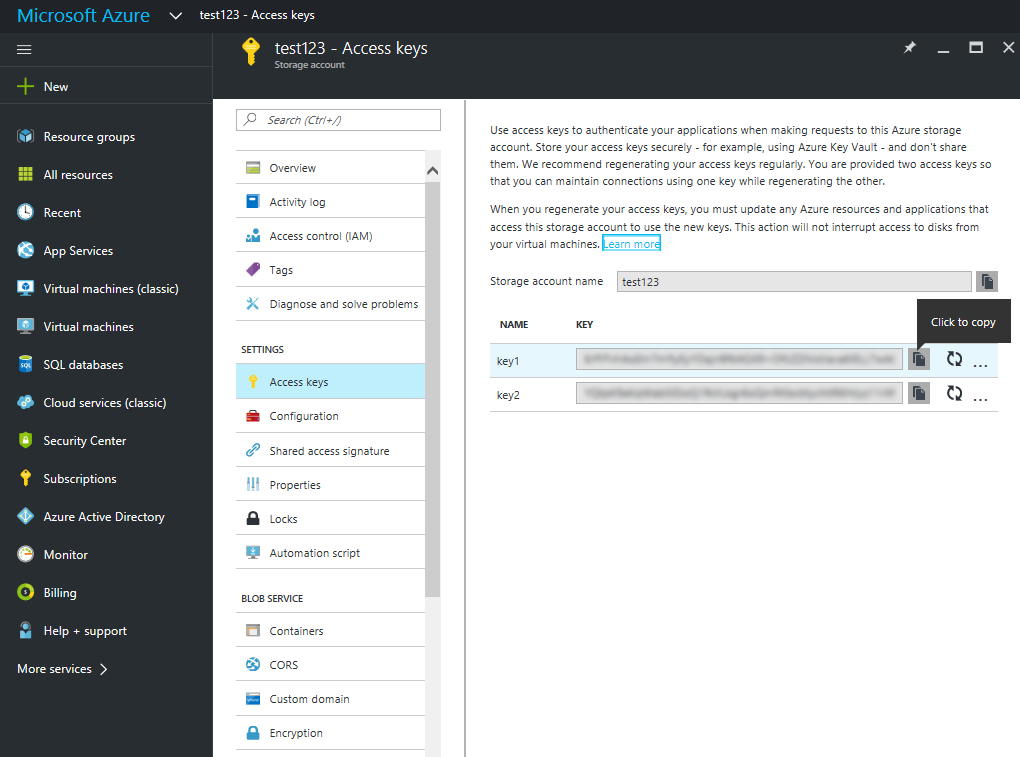The height and width of the screenshot is (757, 1020).
Task: Click the Security Center shield icon
Action: point(25,440)
